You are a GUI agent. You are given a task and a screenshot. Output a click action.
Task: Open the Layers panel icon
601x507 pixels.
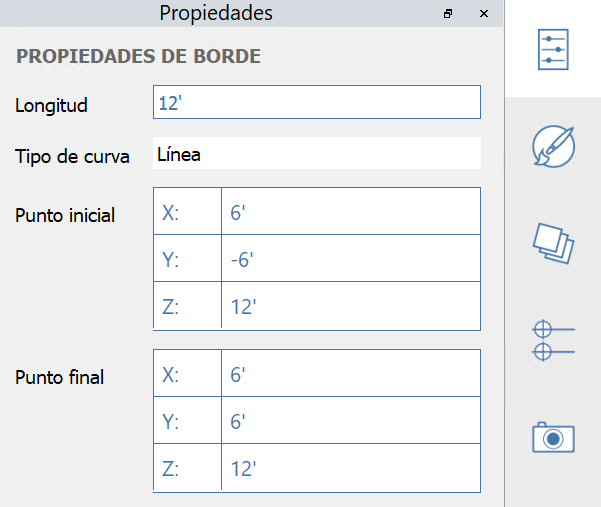point(553,243)
